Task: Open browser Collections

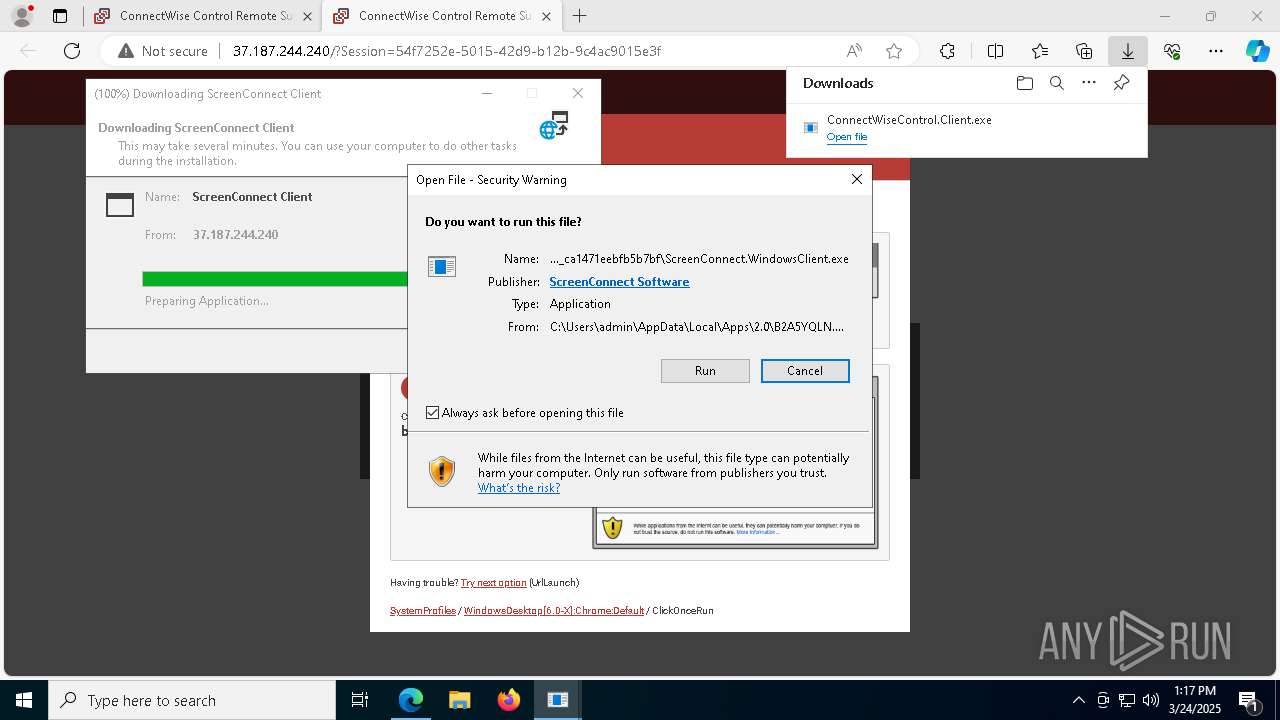Action: point(1084,51)
